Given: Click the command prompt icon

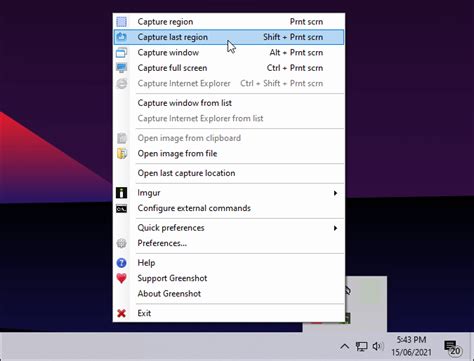Looking at the screenshot, I should pyautogui.click(x=121, y=209).
